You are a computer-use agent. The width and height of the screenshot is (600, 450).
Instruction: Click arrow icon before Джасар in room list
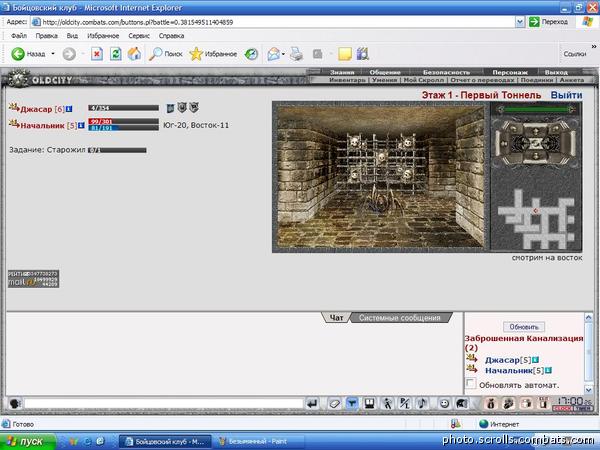click(x=472, y=359)
